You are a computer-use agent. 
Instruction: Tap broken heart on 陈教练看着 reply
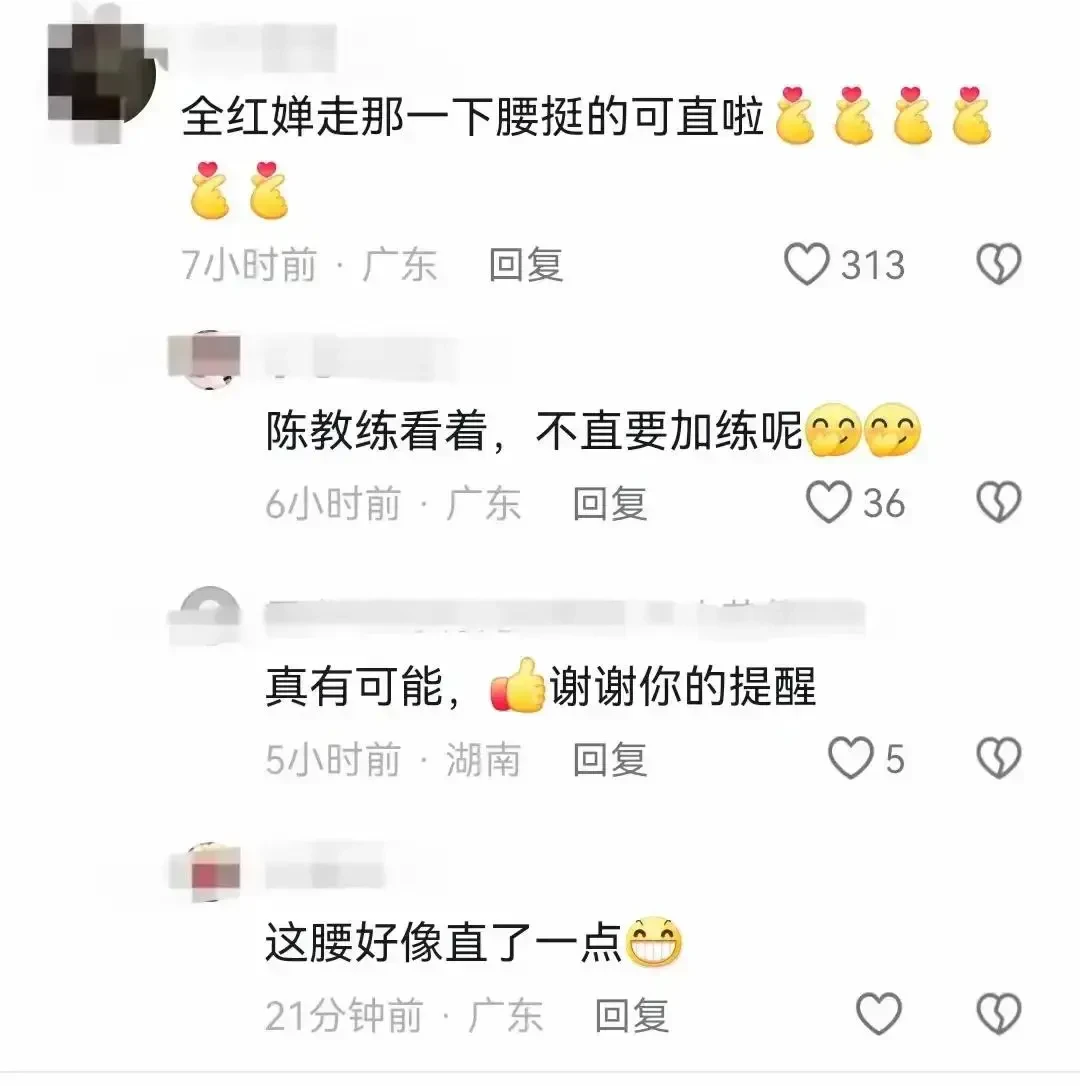click(x=998, y=502)
